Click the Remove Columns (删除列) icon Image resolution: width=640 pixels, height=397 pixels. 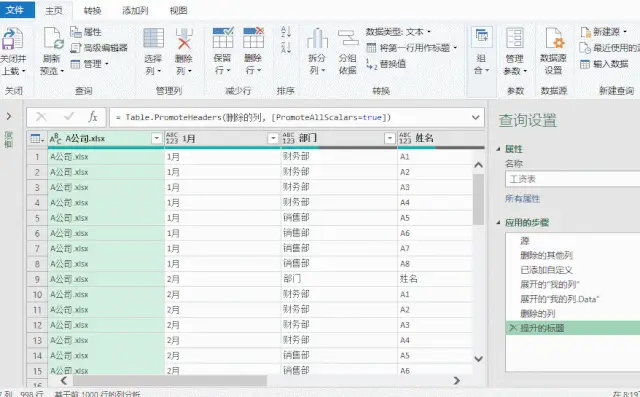point(184,38)
